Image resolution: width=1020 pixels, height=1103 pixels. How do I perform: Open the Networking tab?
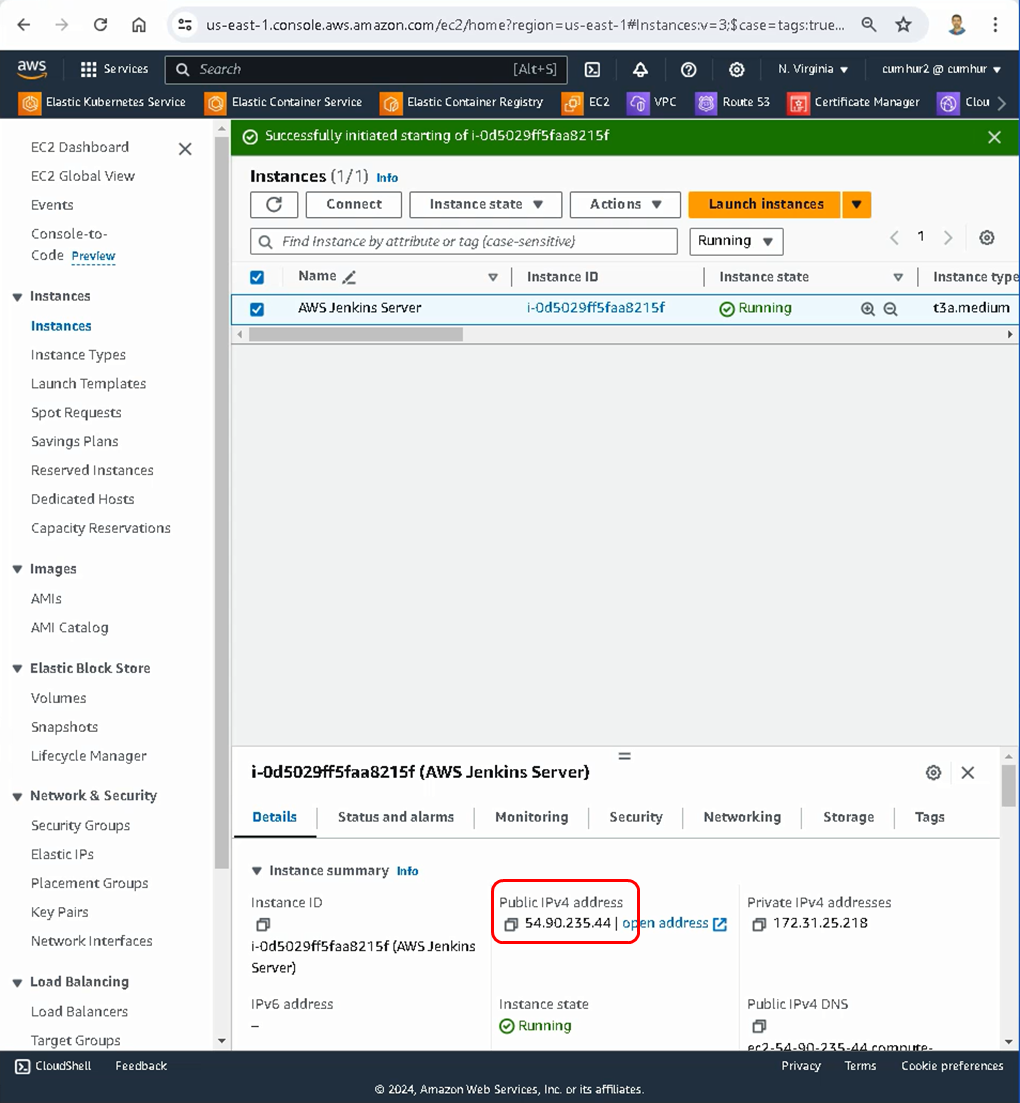(742, 817)
